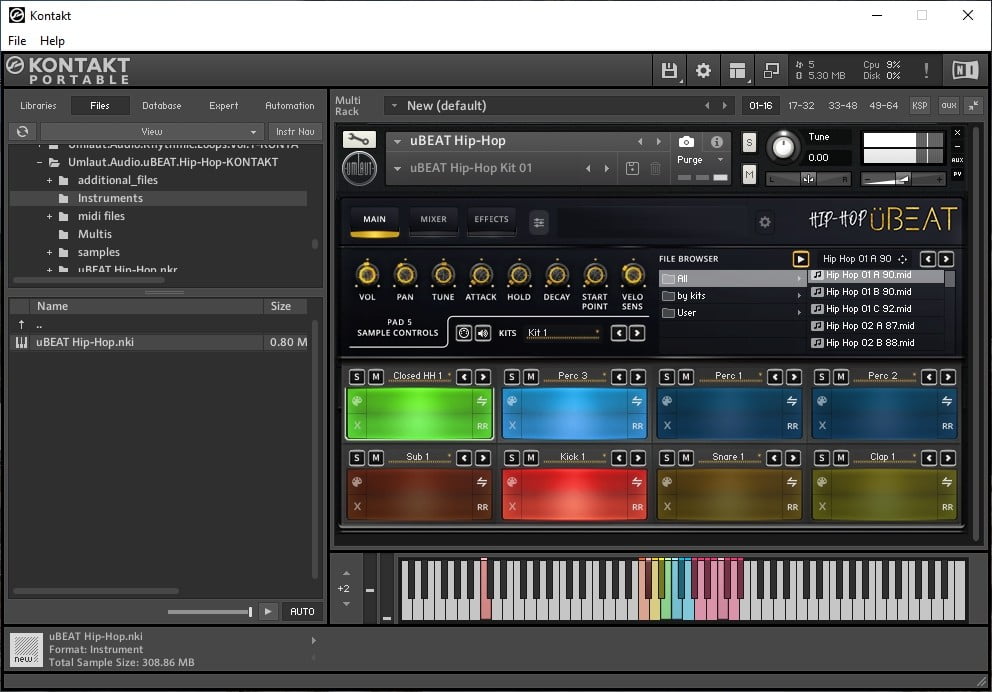Viewport: 992px width, 692px height.
Task: Click the aux button
Action: 948,106
